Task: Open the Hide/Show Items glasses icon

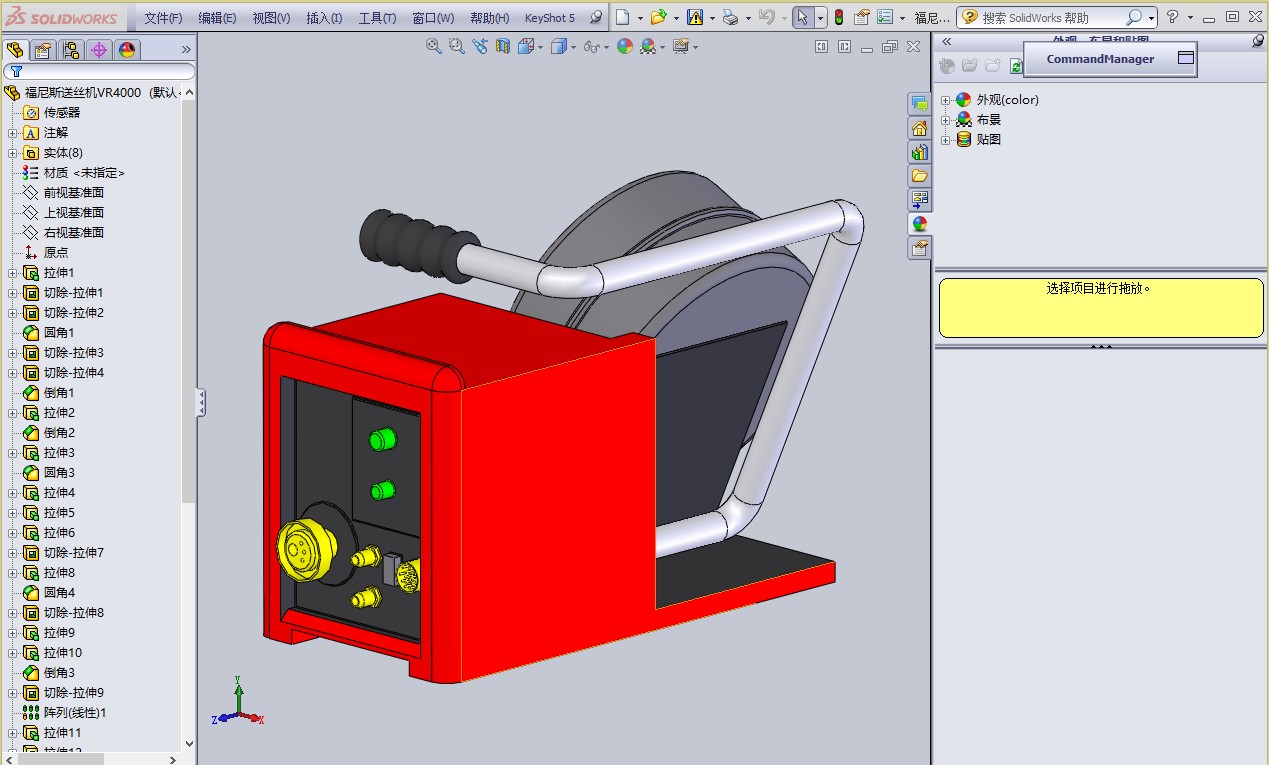Action: [592, 46]
